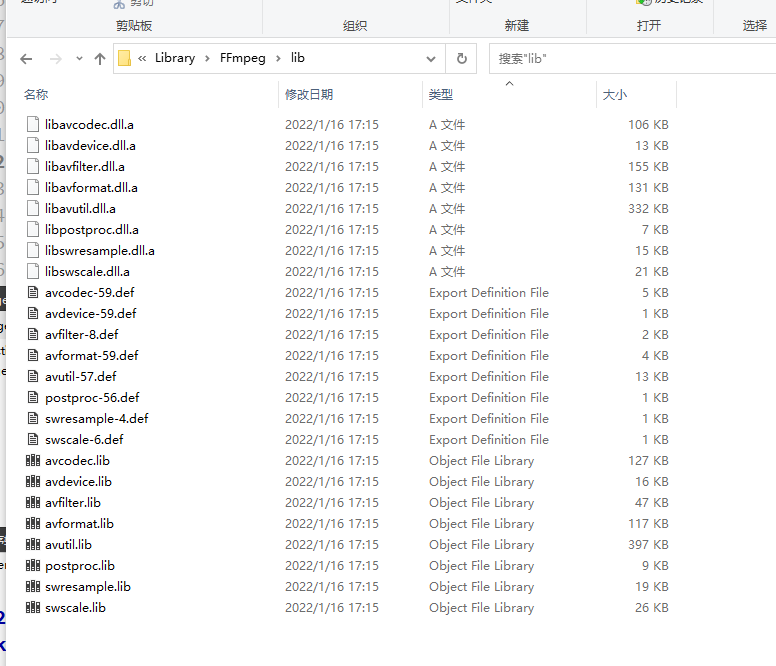
Task: Click the avcodec-59.def document icon
Action: coord(33,292)
